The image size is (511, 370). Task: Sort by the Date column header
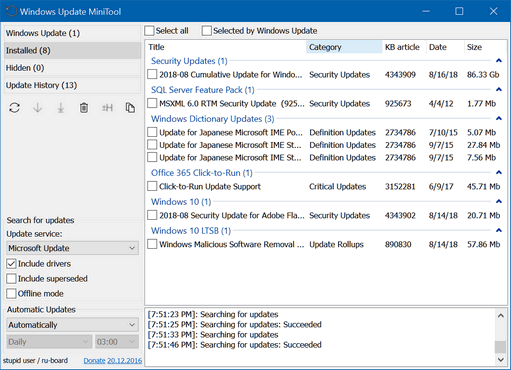(445, 47)
